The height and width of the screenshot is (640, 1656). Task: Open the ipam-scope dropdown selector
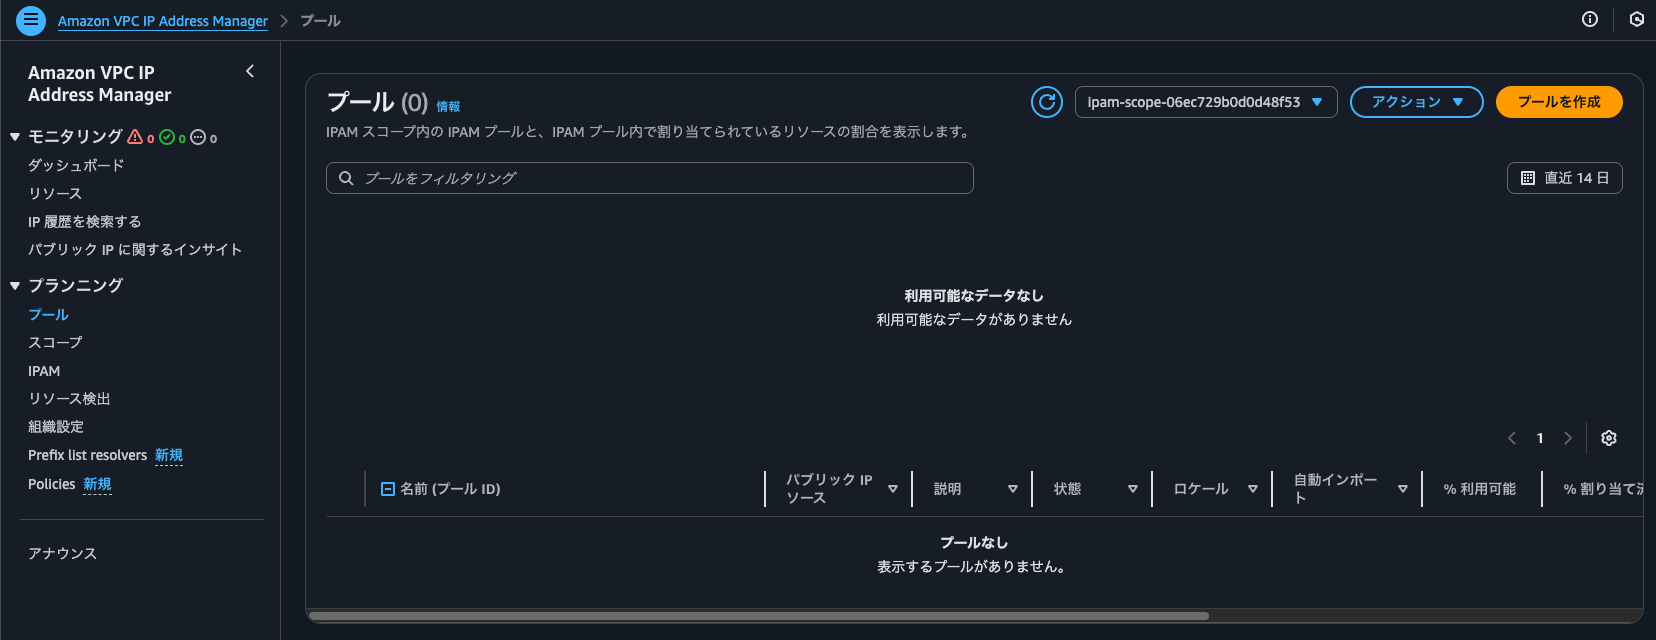click(x=1206, y=102)
